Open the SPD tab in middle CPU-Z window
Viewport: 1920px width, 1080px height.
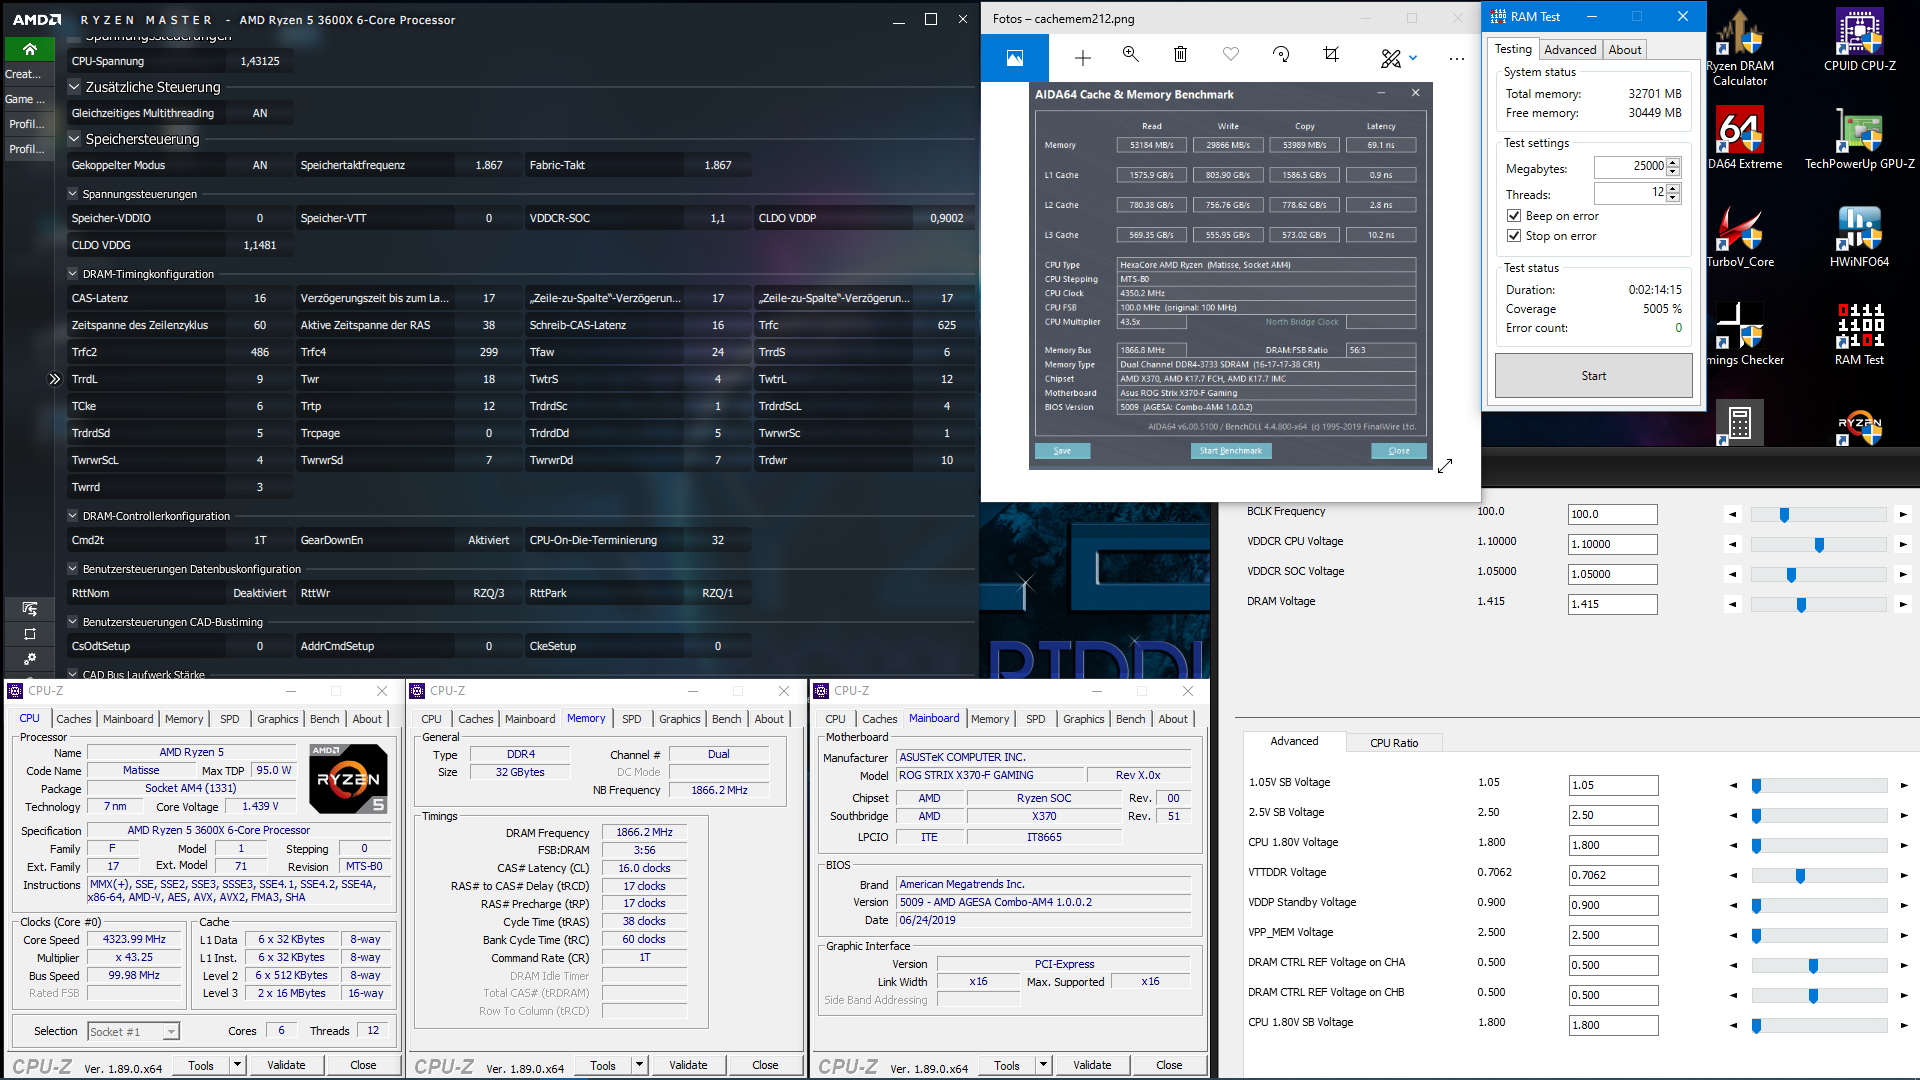pyautogui.click(x=631, y=719)
